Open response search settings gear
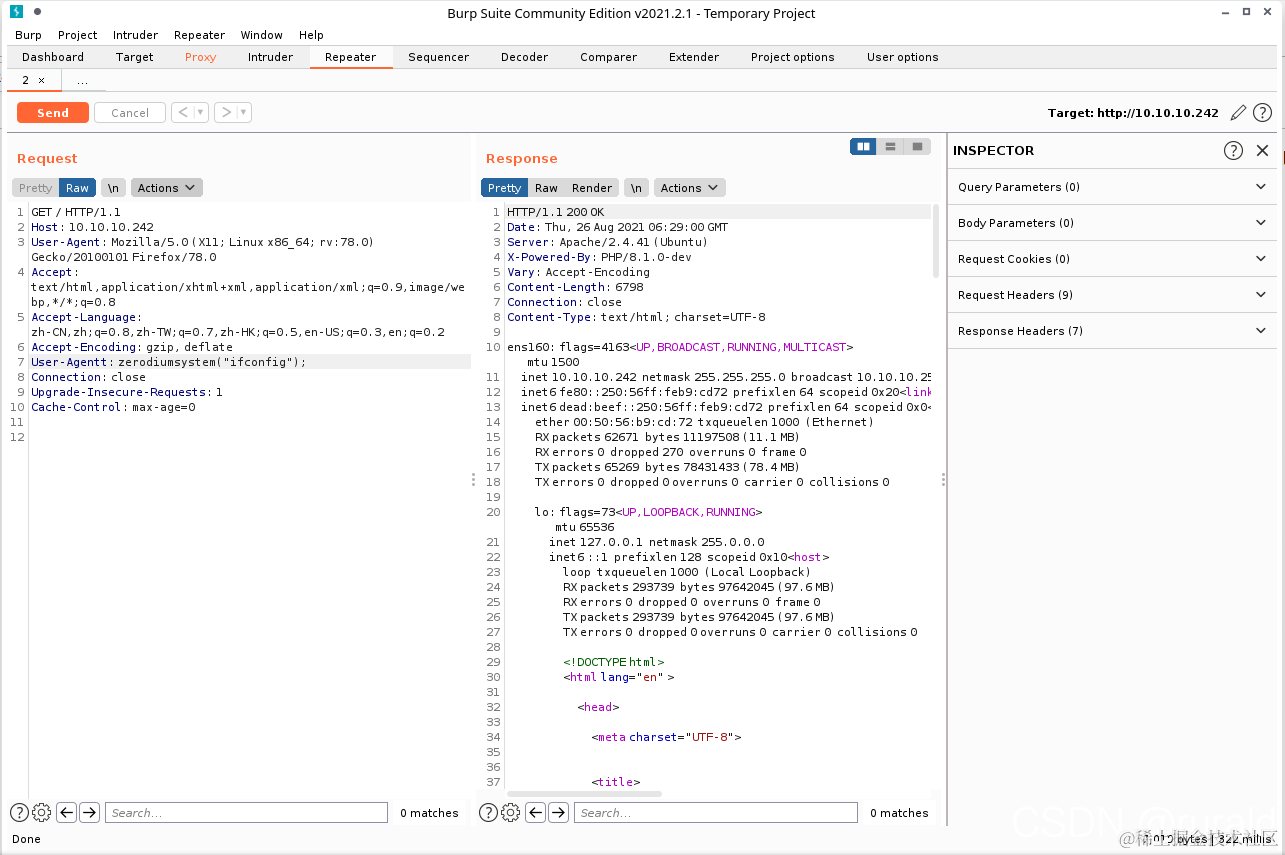This screenshot has height=855, width=1285. click(x=511, y=812)
